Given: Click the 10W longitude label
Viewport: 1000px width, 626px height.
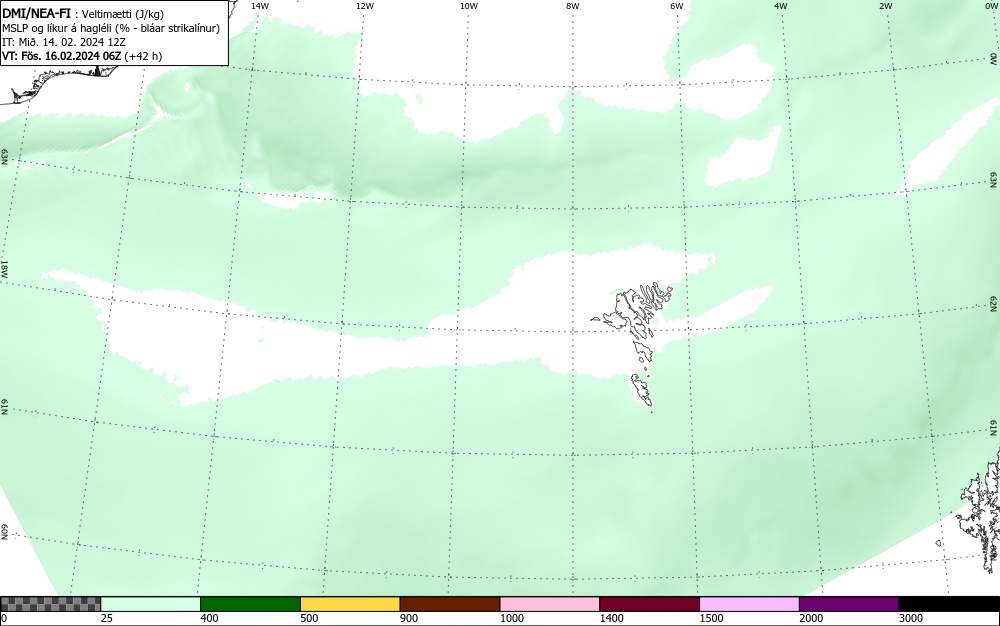Looking at the screenshot, I should (469, 6).
